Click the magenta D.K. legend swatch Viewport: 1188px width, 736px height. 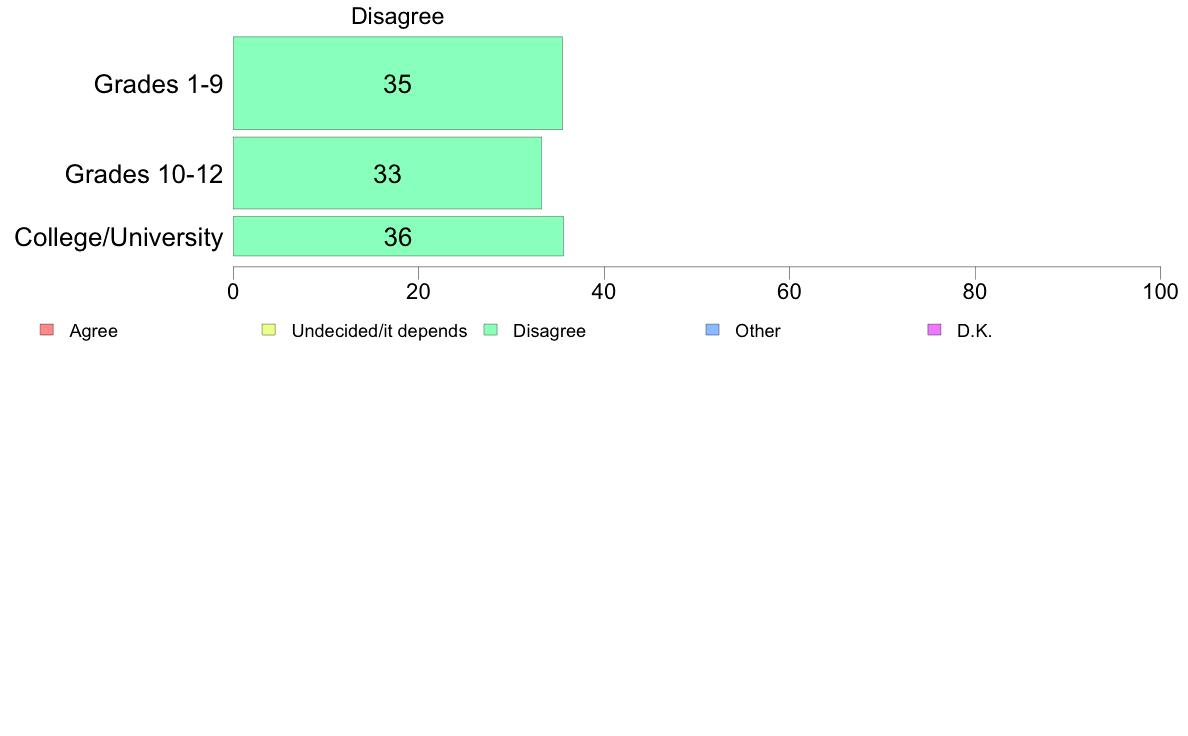(x=935, y=330)
